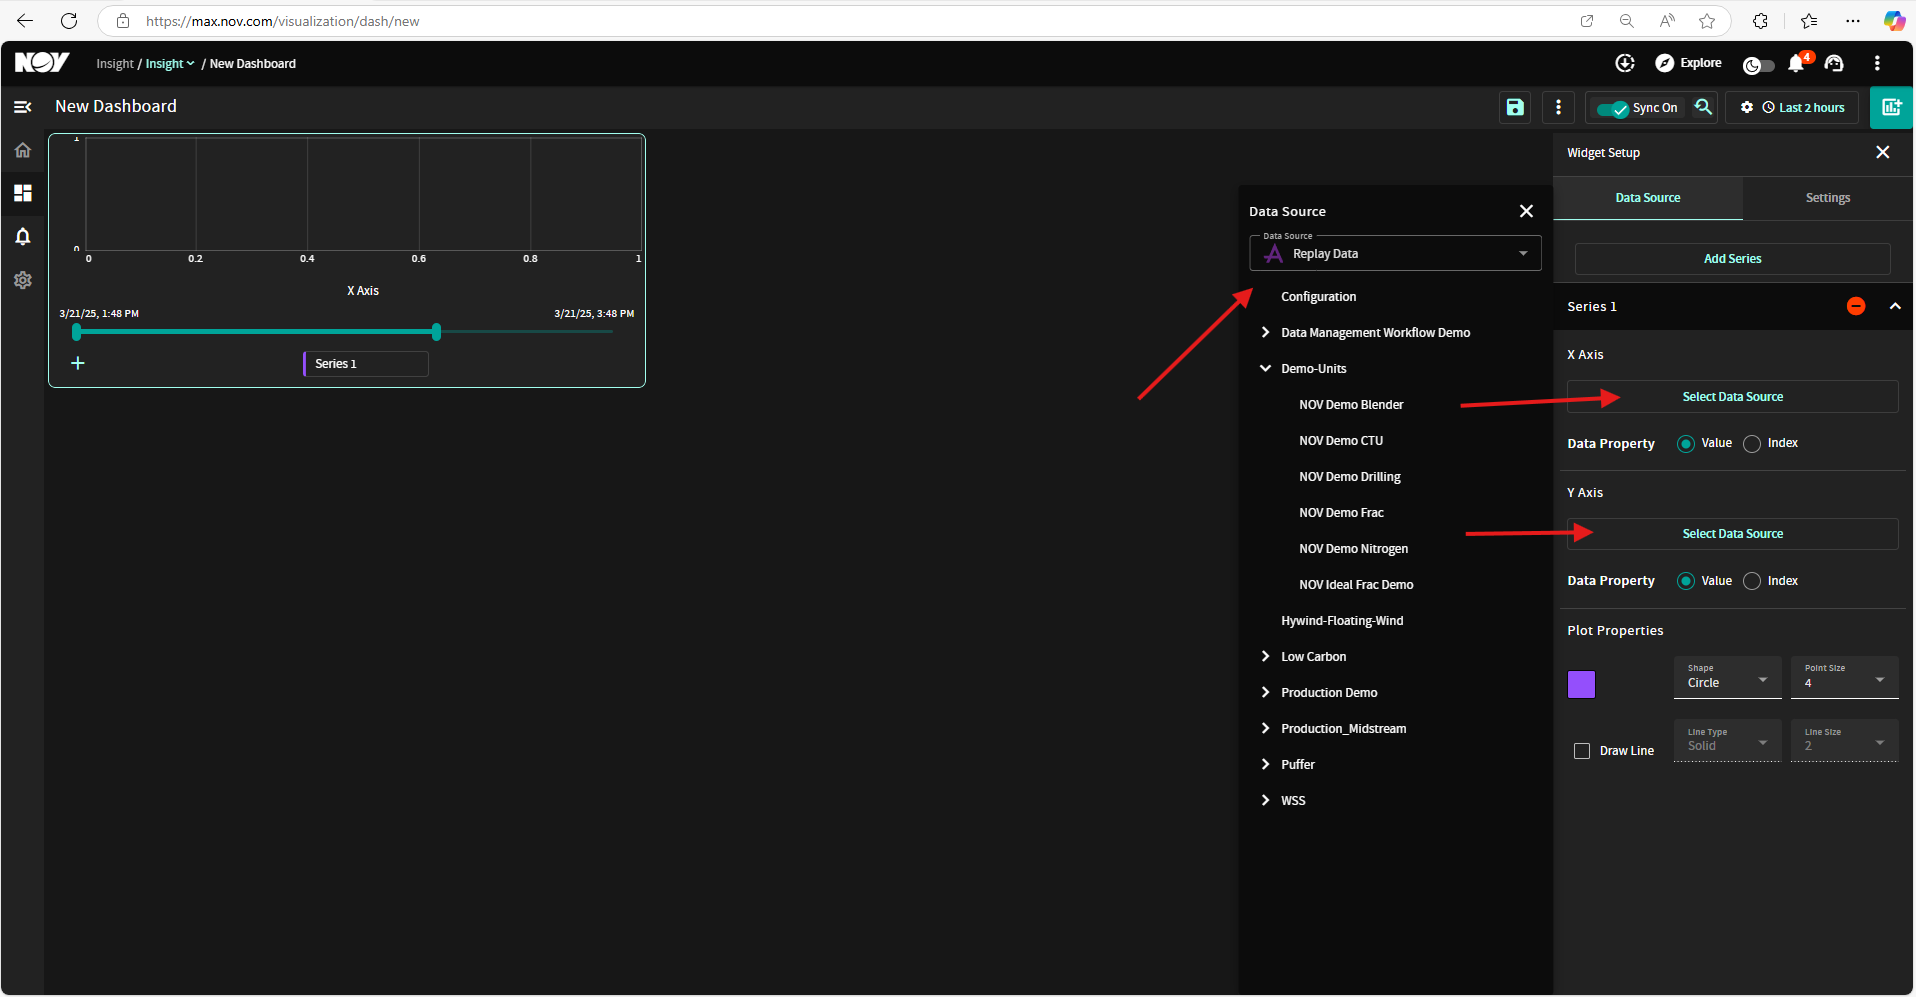1916x997 pixels.
Task: Toggle the dark mode switch
Action: pos(1758,65)
